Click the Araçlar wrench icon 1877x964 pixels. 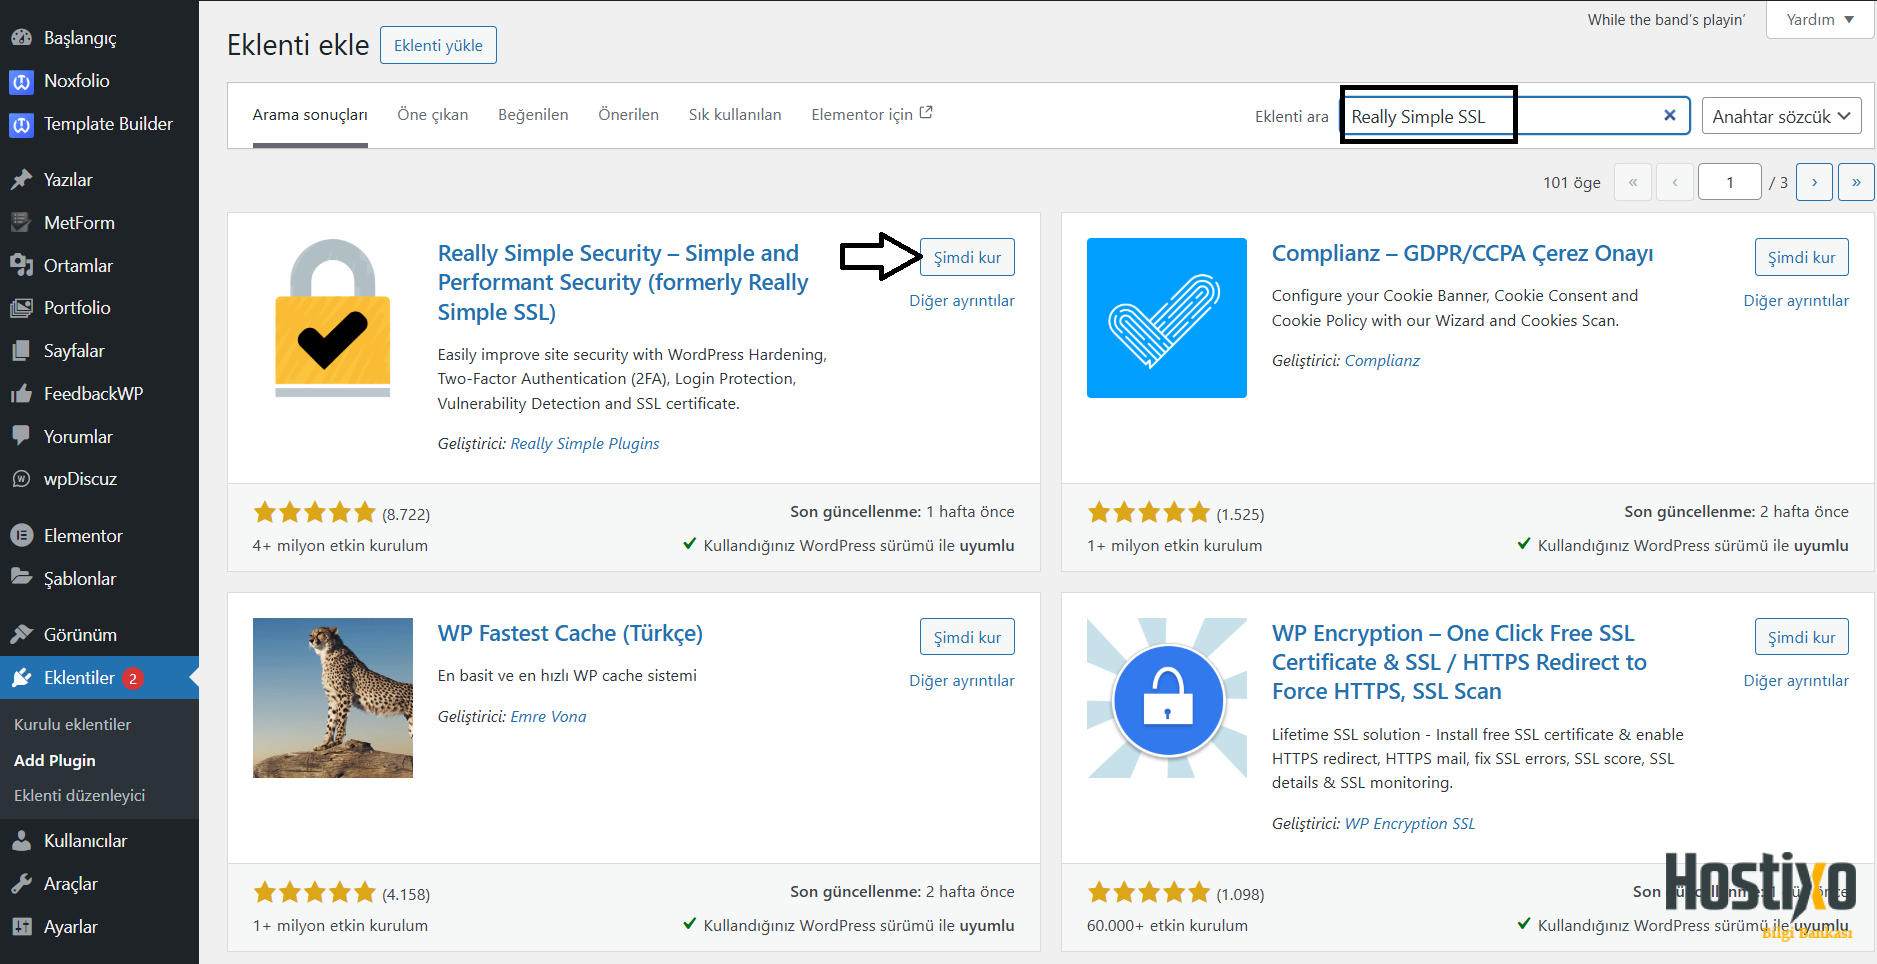pyautogui.click(x=21, y=884)
